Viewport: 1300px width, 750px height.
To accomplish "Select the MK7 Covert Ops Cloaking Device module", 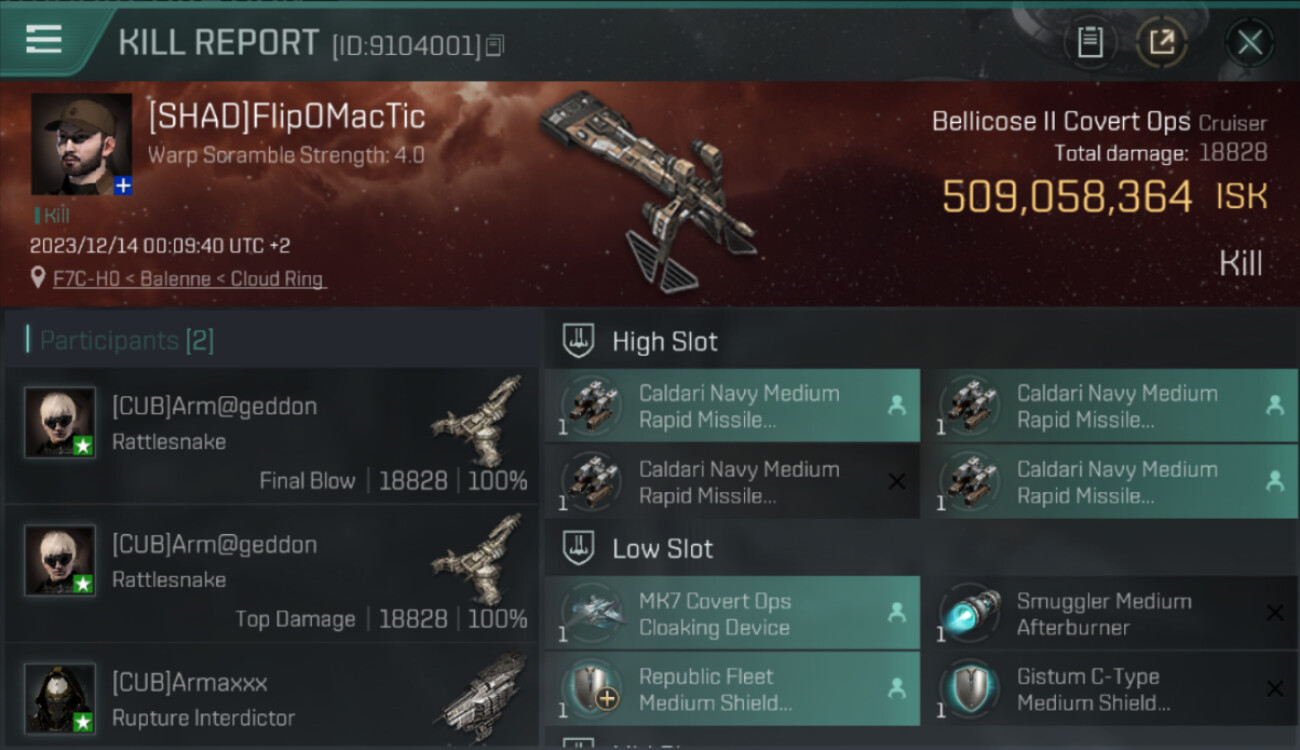I will pyautogui.click(x=732, y=613).
